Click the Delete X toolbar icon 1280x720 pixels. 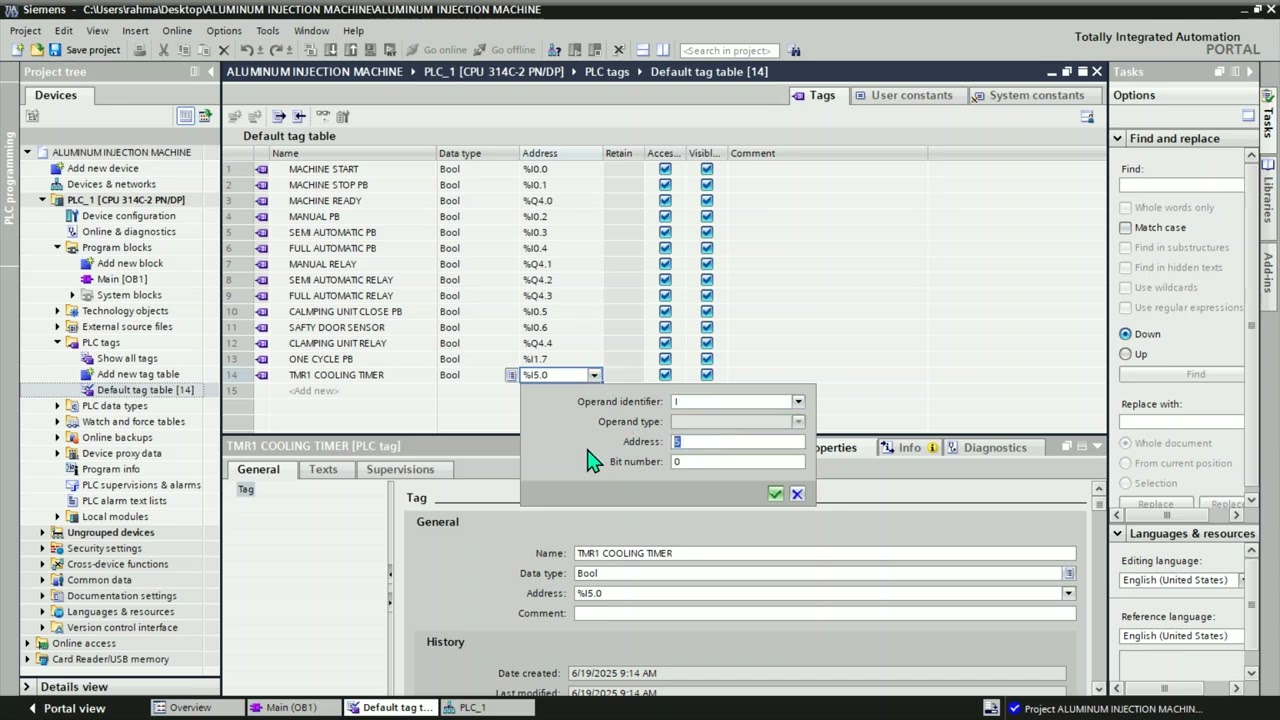pyautogui.click(x=224, y=50)
